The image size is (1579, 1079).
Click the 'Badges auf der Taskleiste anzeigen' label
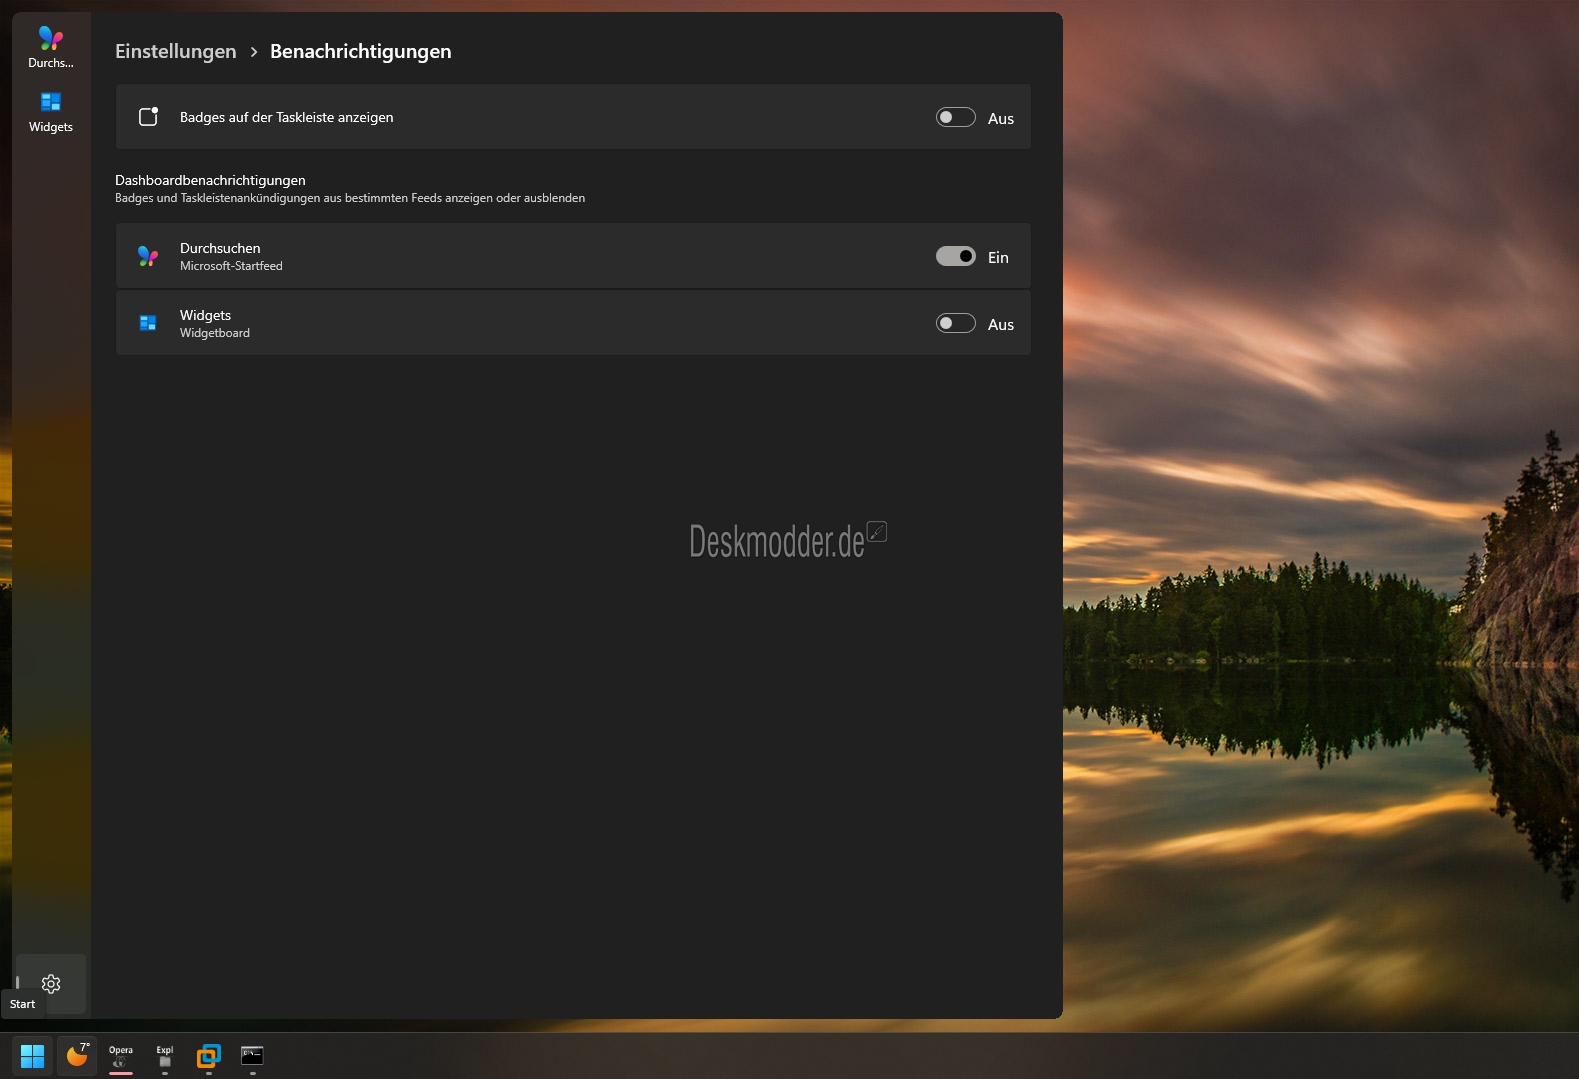click(286, 117)
